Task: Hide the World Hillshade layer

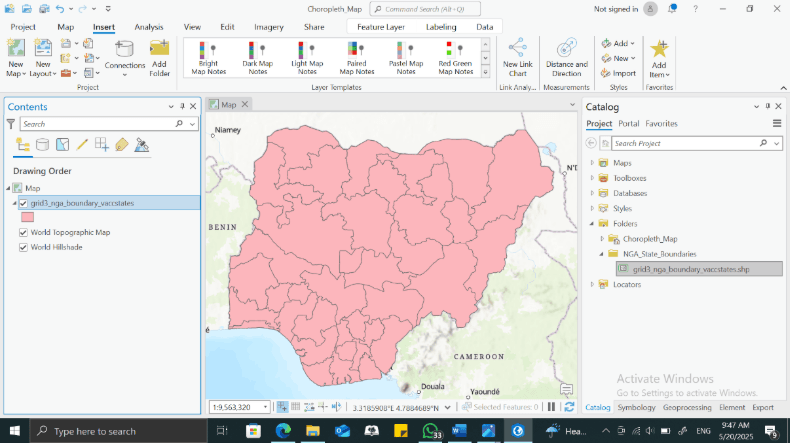Action: pos(23,247)
